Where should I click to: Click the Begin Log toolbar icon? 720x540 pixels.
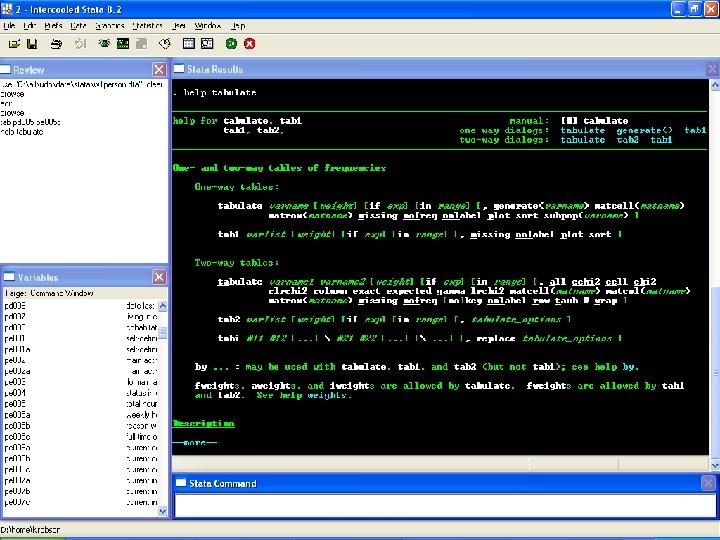tap(80, 44)
